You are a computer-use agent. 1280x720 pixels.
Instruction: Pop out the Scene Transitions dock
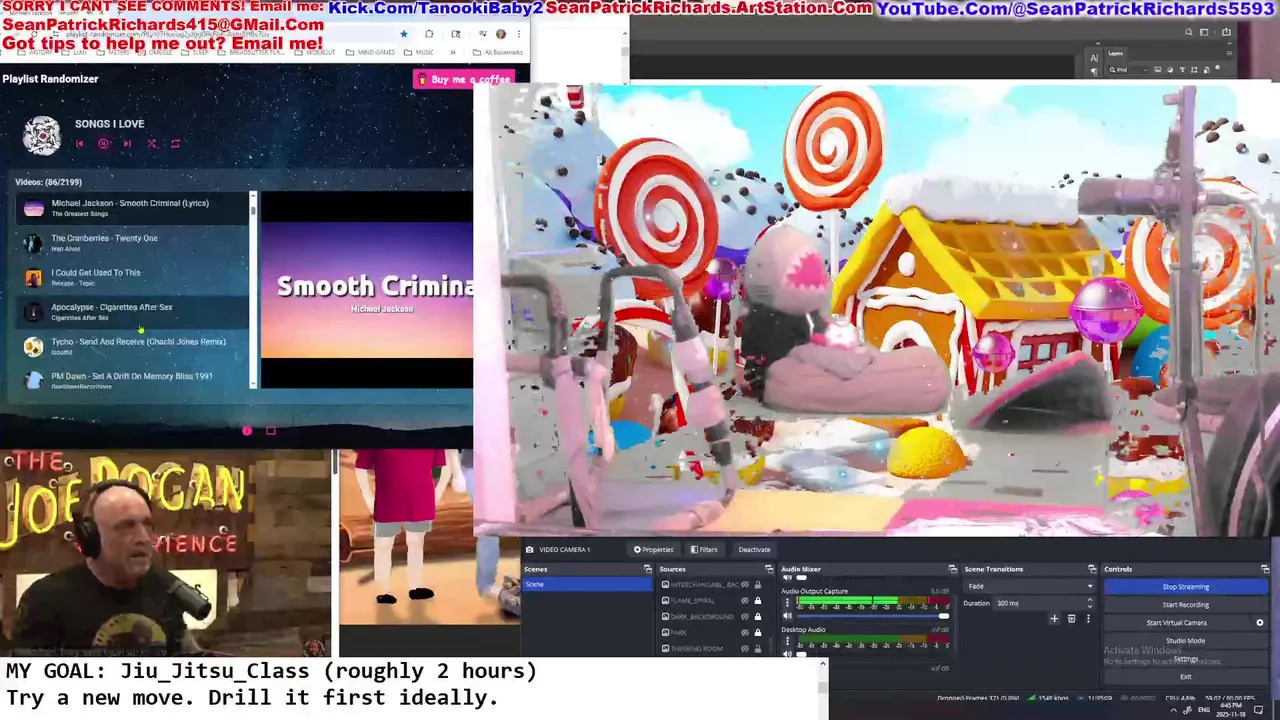coord(1092,569)
